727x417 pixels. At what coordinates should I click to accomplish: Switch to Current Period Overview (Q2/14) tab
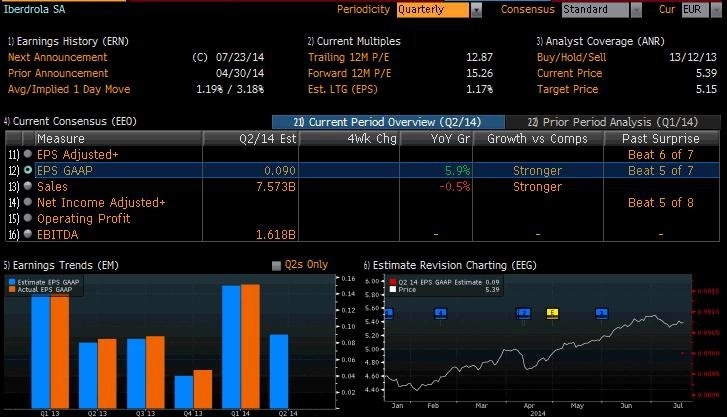click(x=389, y=122)
